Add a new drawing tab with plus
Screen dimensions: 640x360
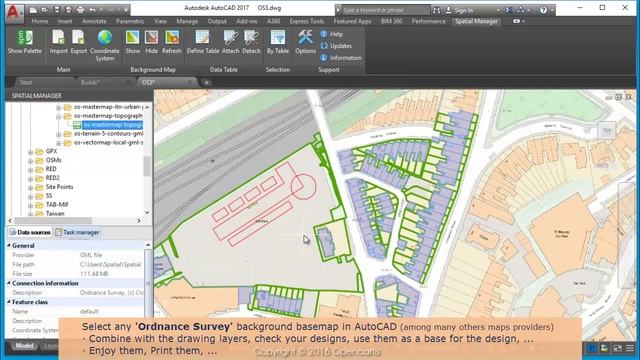click(x=207, y=83)
